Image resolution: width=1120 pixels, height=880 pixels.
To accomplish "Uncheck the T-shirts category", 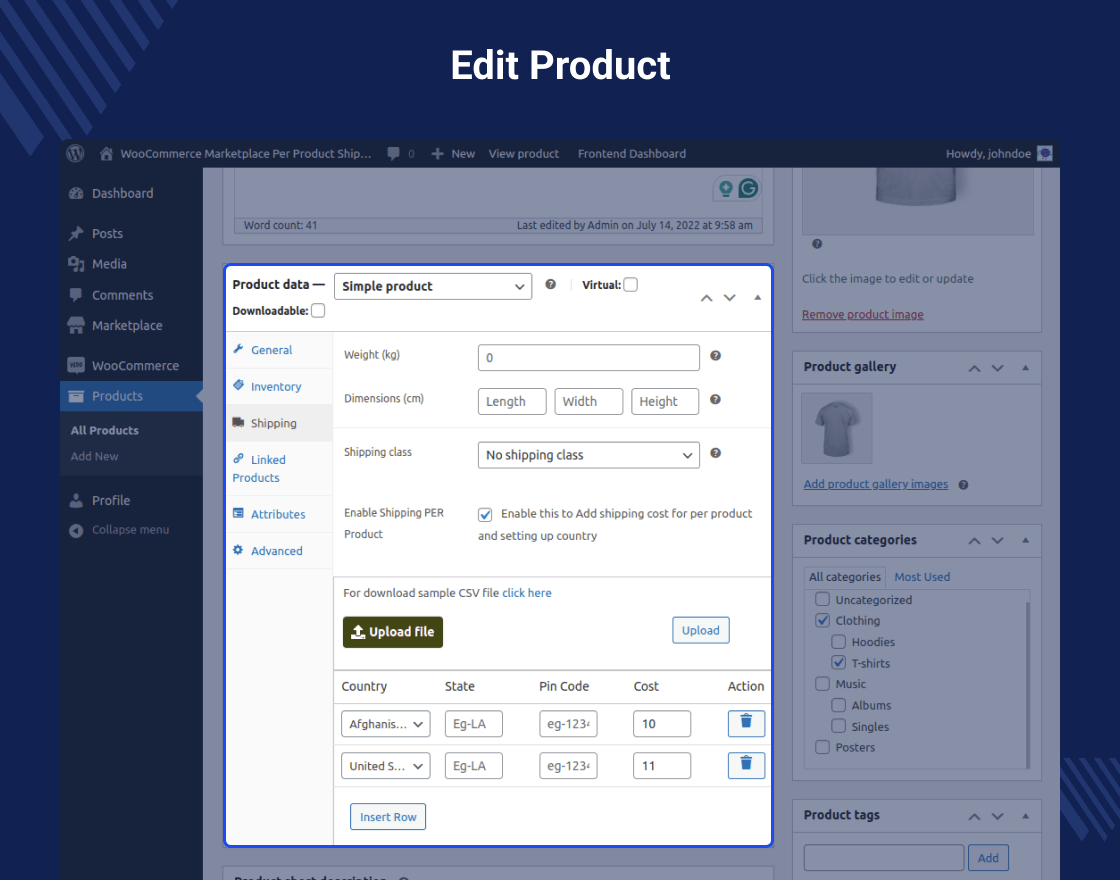I will click(x=839, y=663).
